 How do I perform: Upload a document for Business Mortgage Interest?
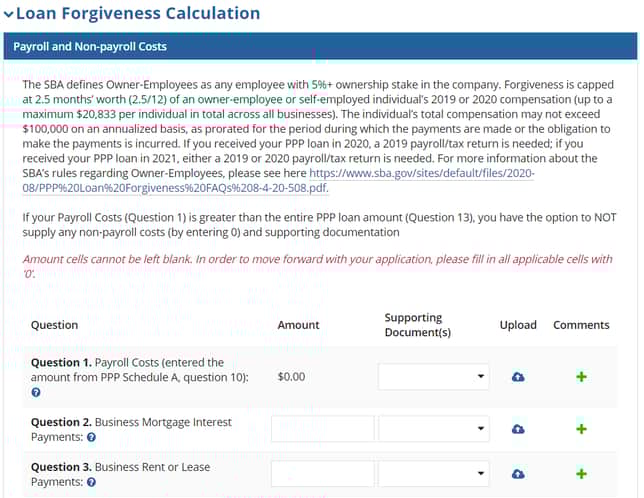(518, 429)
